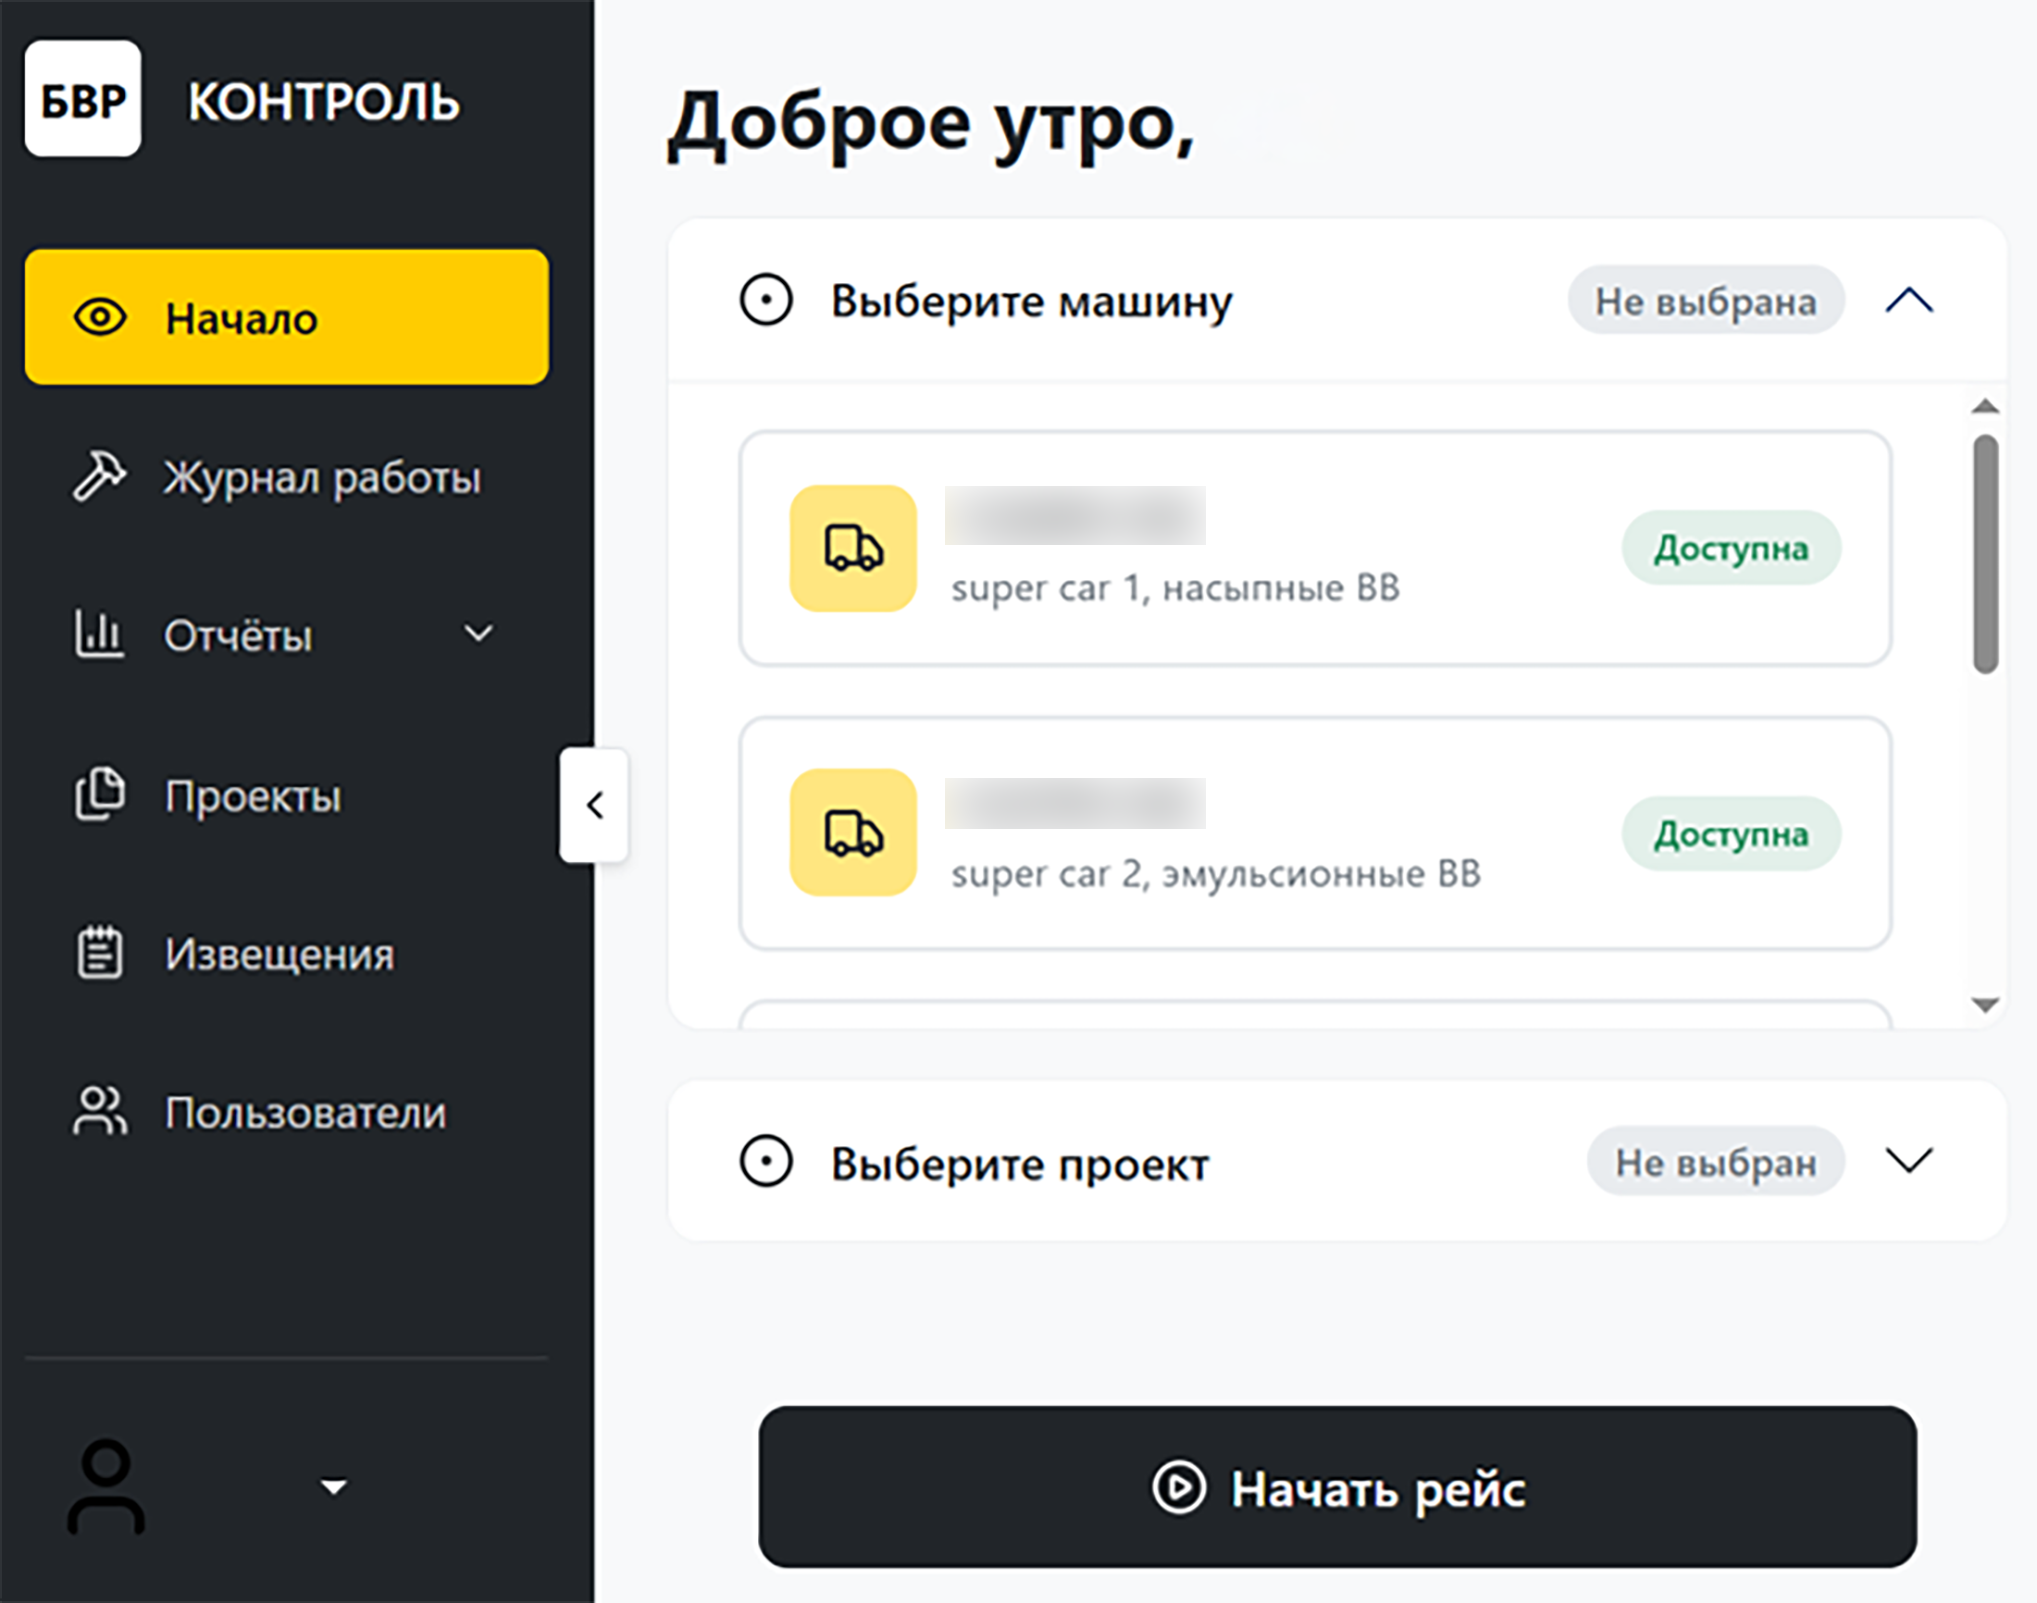Click the machine list scrollbar down arrow
The height and width of the screenshot is (1603, 2037).
[1985, 1005]
